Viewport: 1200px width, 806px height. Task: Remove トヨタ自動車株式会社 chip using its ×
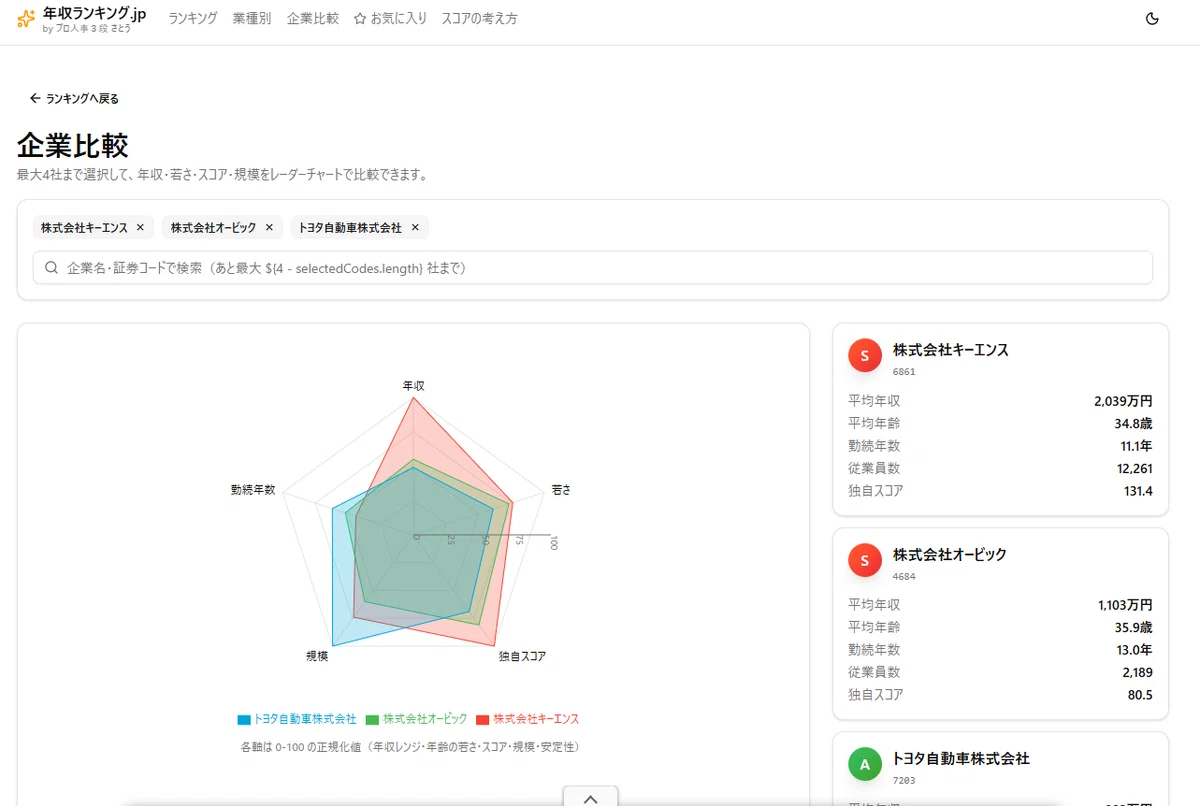point(415,228)
